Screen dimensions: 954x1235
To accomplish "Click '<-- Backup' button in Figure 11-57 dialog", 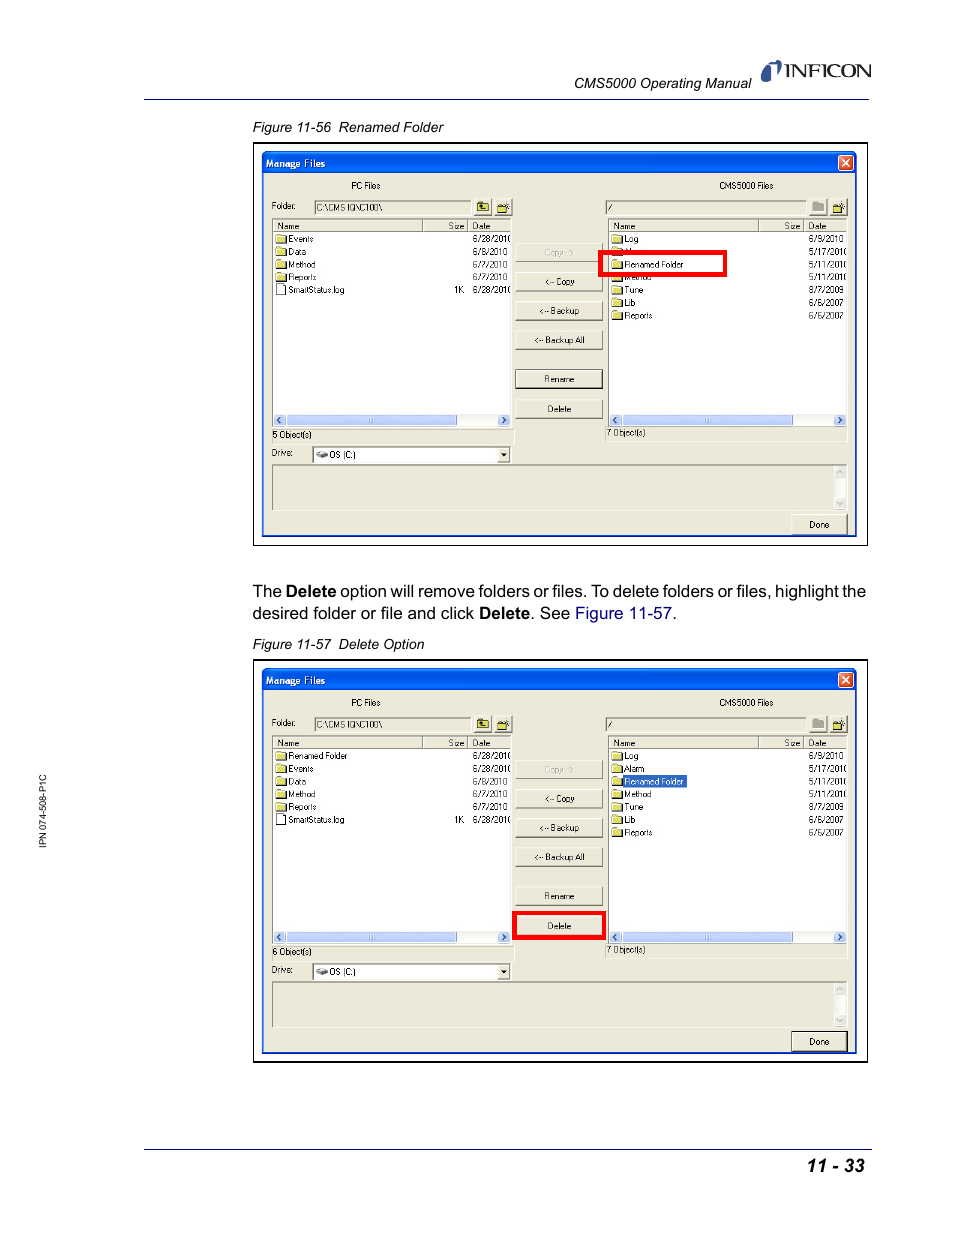I will pos(559,828).
